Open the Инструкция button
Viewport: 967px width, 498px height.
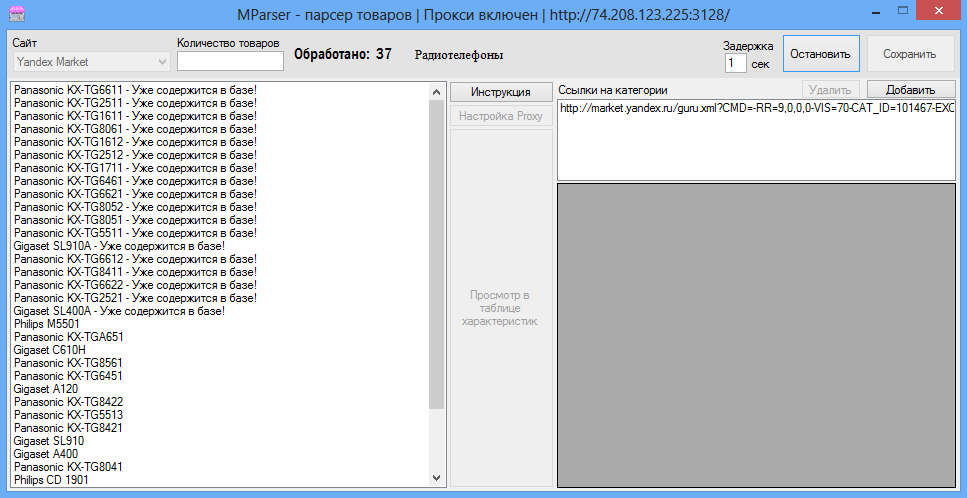pos(501,92)
